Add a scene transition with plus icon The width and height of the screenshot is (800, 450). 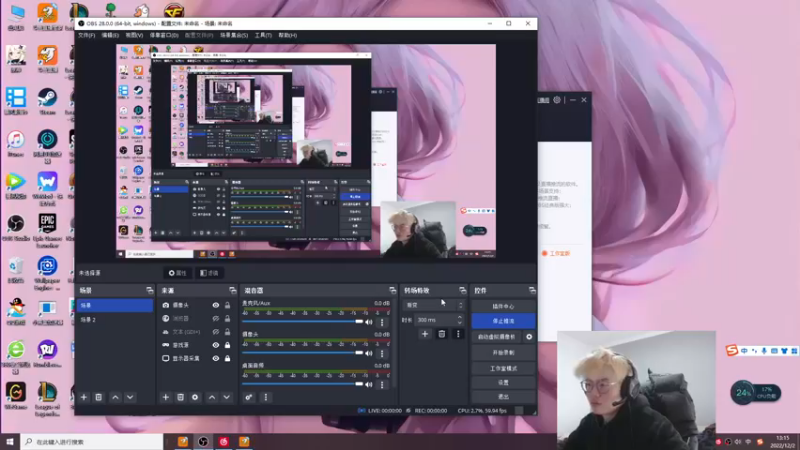(424, 334)
